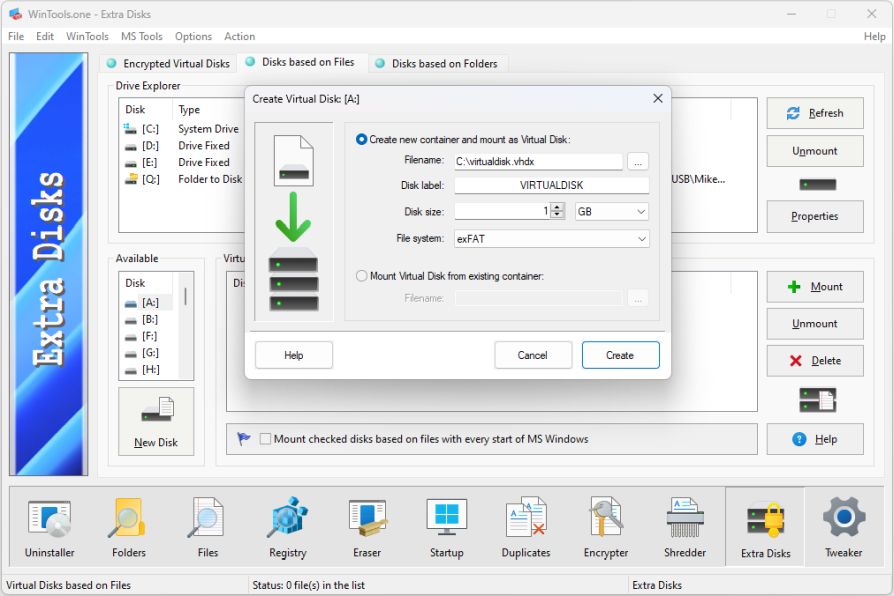Open the Help menu in menu bar
This screenshot has width=894, height=596.
point(874,37)
